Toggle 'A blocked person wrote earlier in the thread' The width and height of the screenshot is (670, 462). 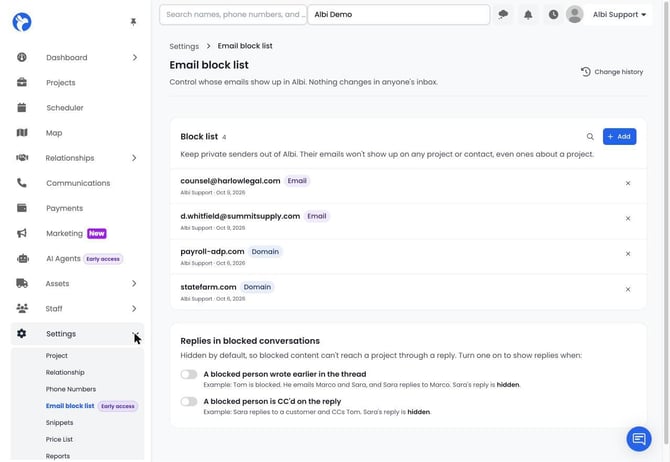tap(189, 374)
